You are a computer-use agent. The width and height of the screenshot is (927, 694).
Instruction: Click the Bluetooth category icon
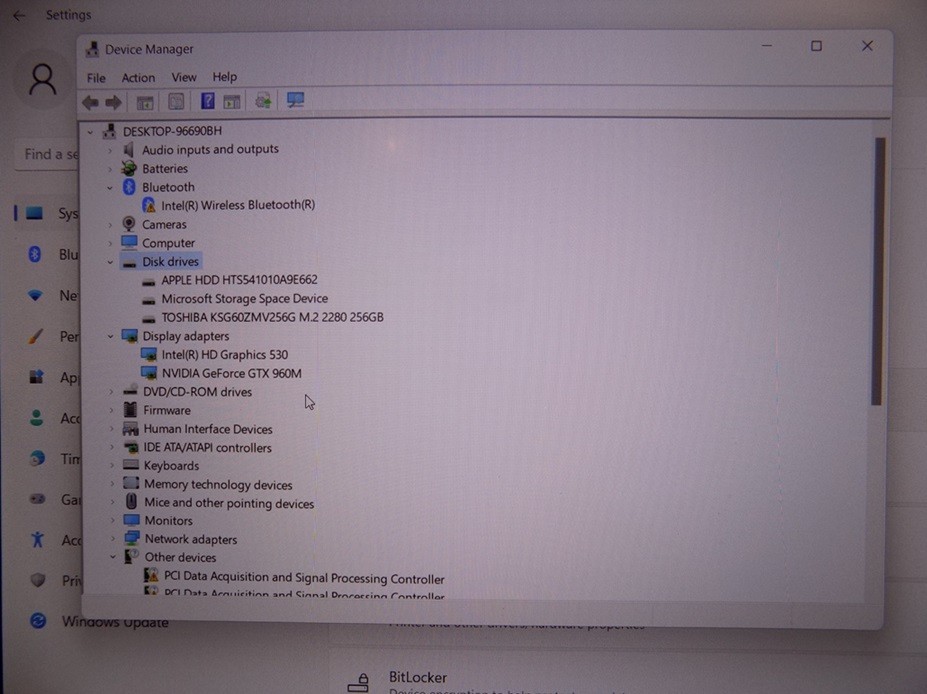(129, 187)
